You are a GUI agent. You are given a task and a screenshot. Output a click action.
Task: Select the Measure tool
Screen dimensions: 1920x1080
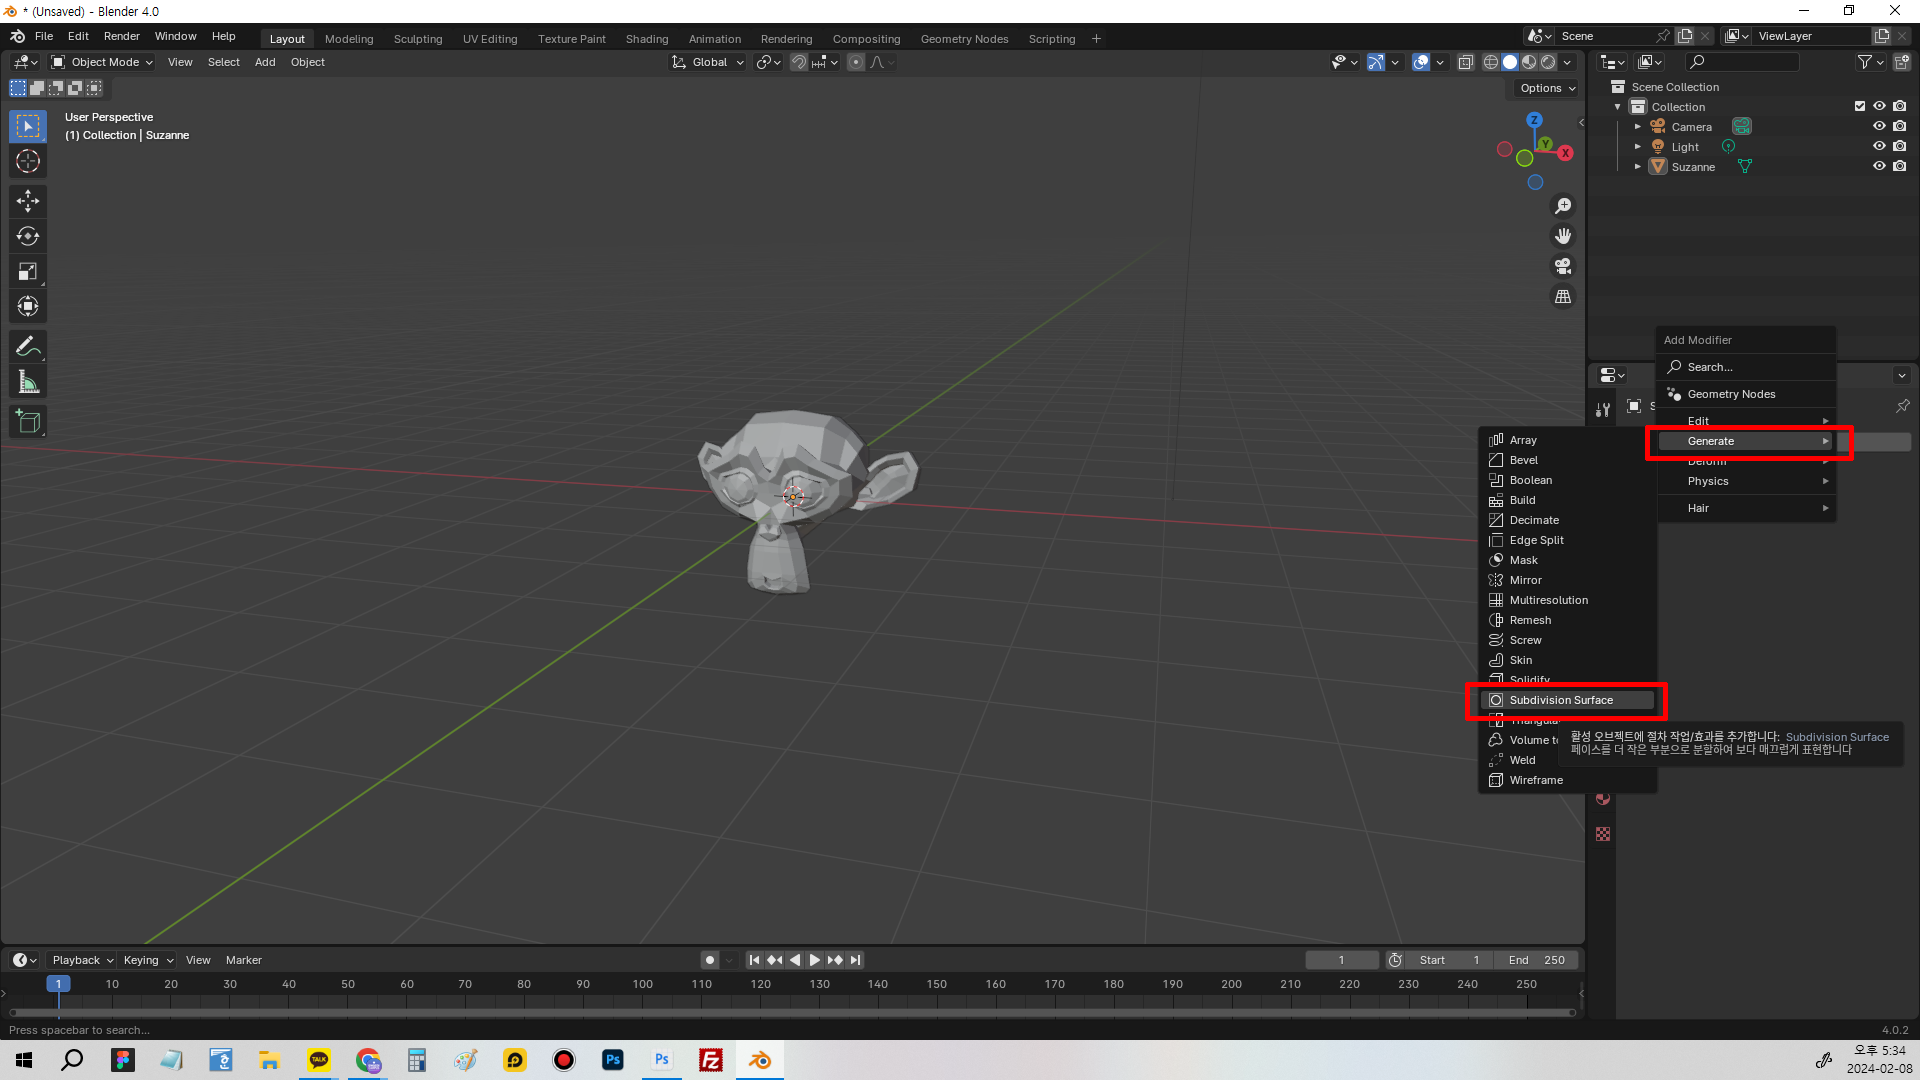click(28, 382)
